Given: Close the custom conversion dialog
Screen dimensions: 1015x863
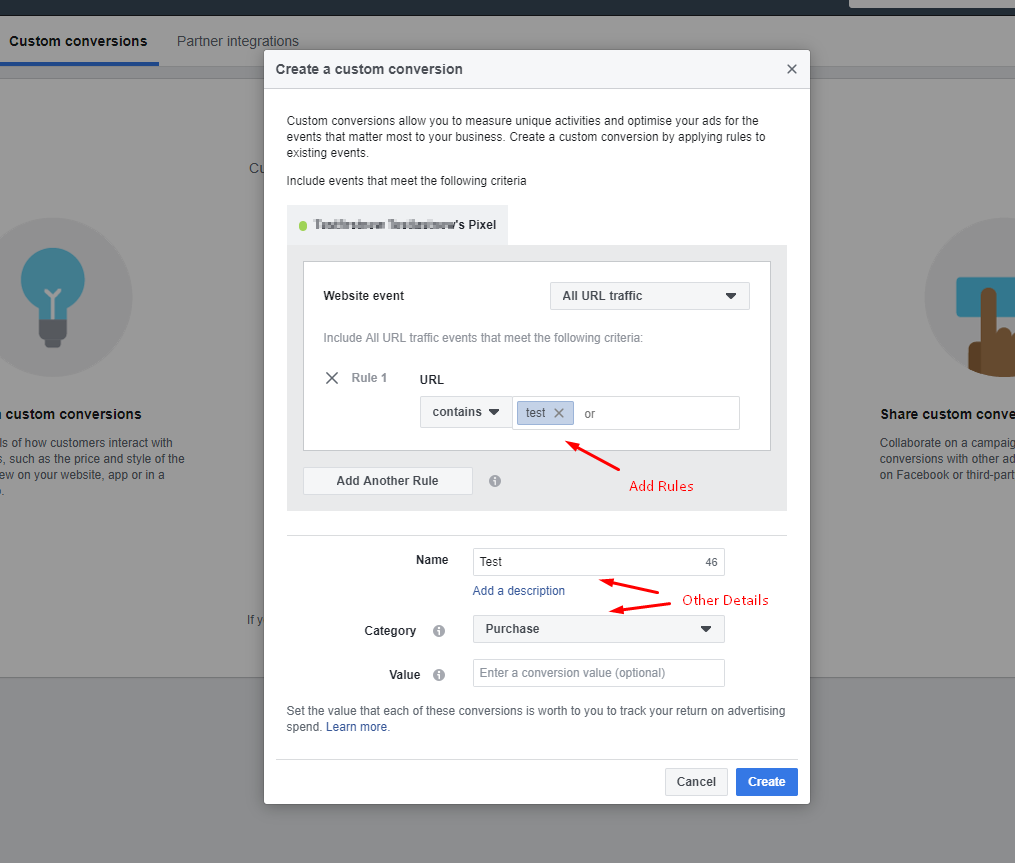Looking at the screenshot, I should tap(791, 70).
